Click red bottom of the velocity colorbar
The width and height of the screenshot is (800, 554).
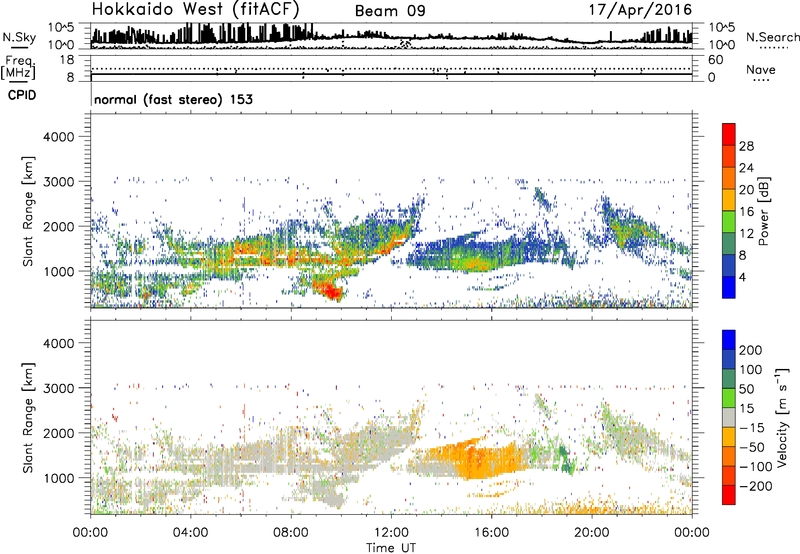pyautogui.click(x=729, y=495)
